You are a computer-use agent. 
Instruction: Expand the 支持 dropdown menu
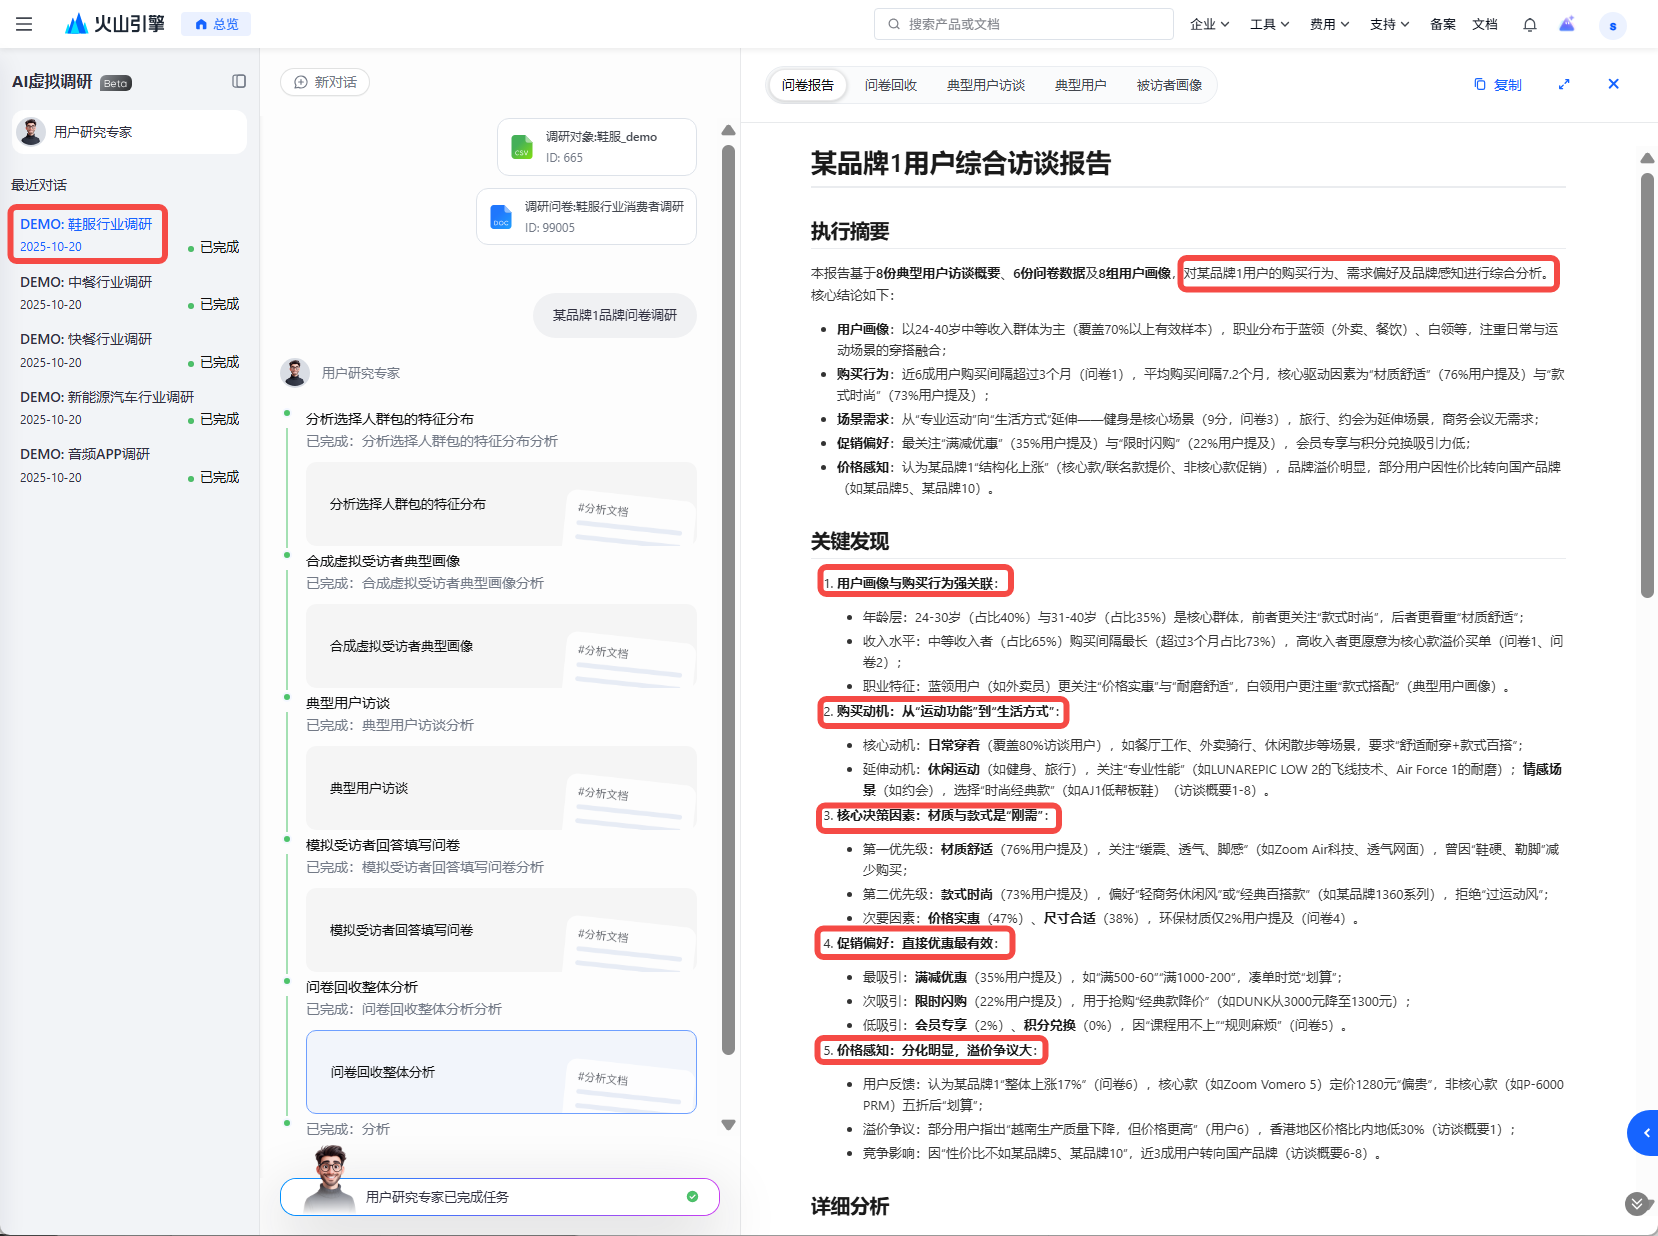tap(1390, 24)
